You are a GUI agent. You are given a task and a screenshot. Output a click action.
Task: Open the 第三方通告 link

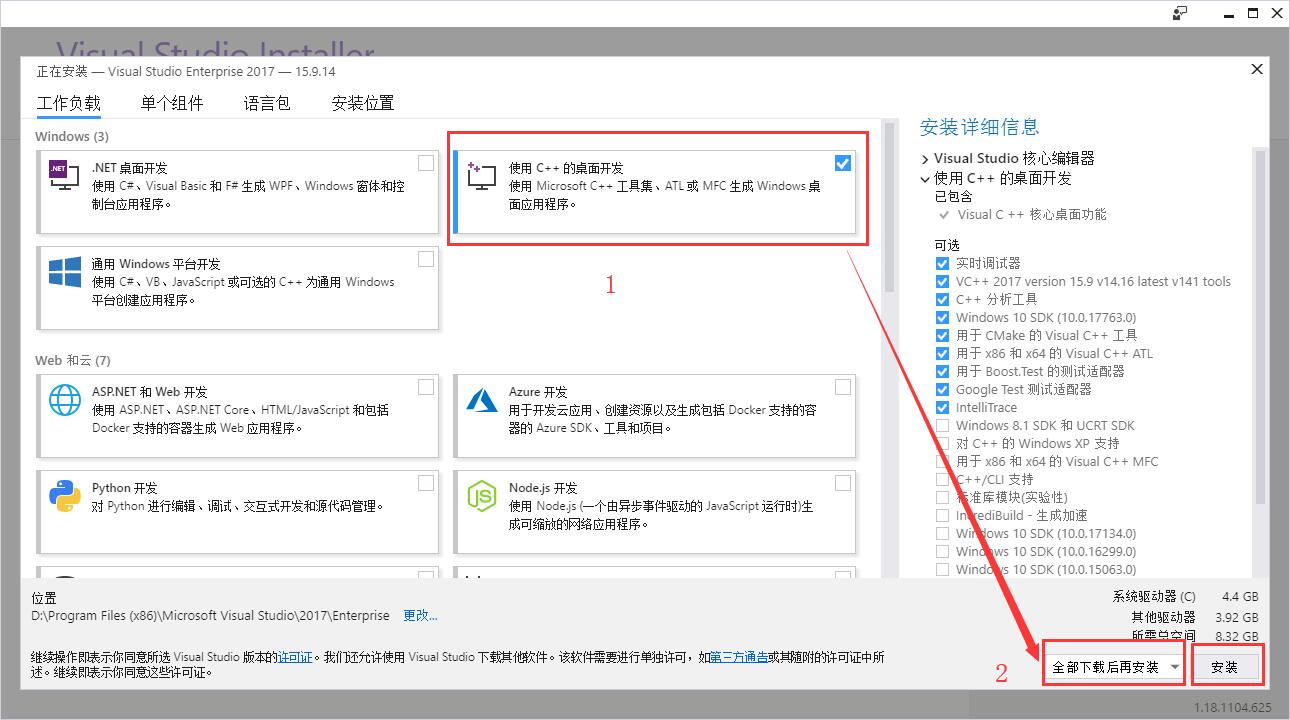point(739,657)
